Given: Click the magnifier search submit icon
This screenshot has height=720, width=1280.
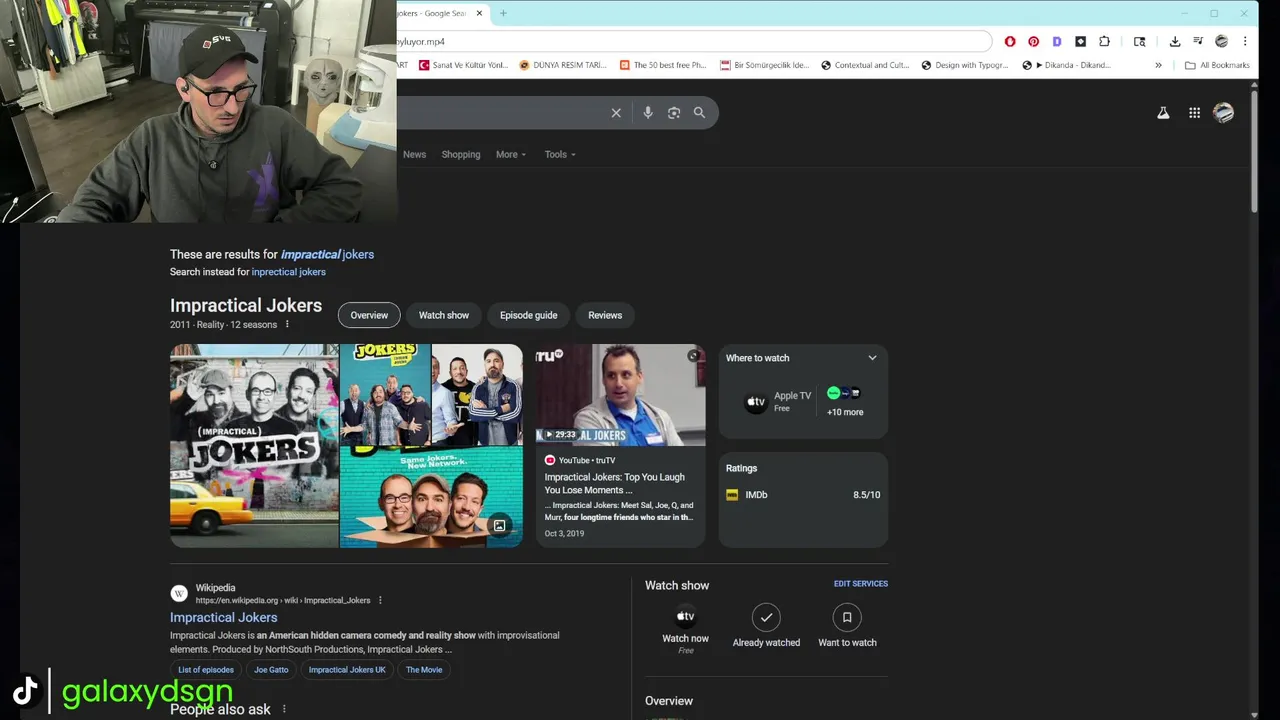Looking at the screenshot, I should [699, 113].
